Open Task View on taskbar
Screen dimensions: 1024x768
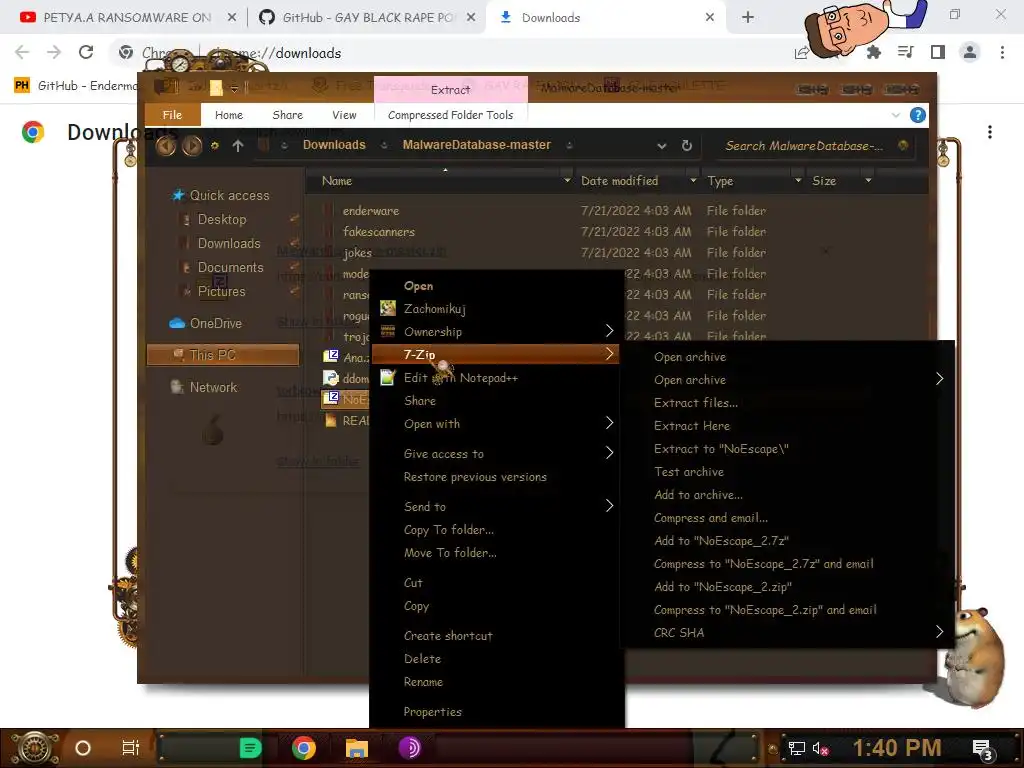[x=131, y=748]
